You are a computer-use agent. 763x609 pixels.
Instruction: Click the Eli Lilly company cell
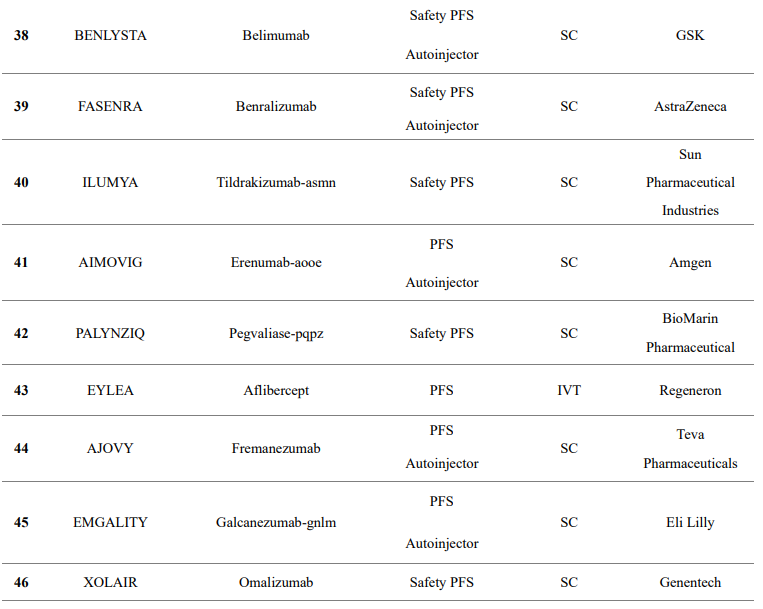(x=690, y=522)
